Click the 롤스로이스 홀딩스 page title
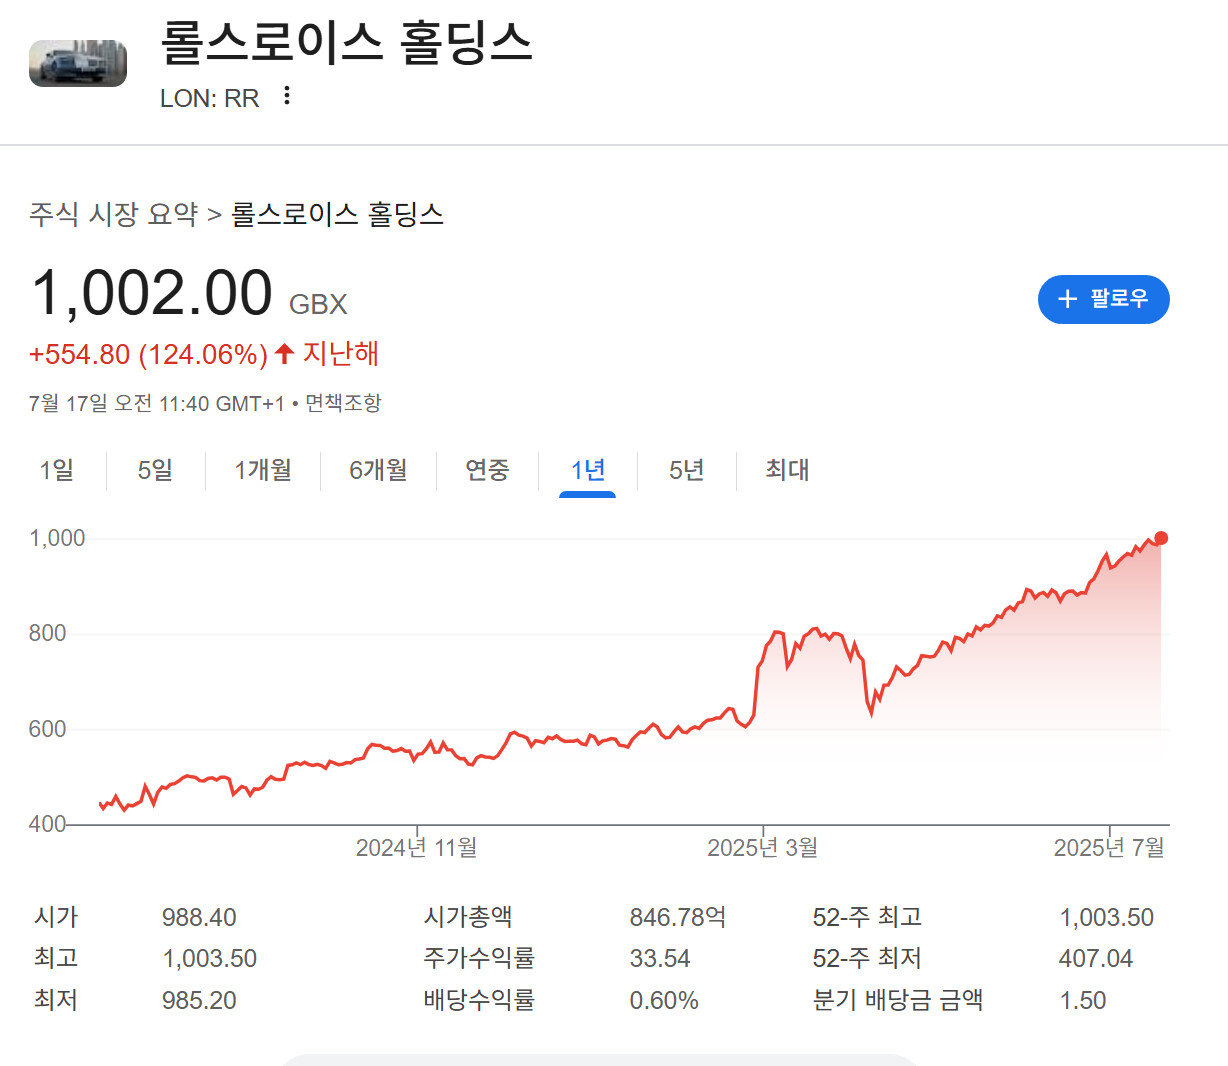 346,44
